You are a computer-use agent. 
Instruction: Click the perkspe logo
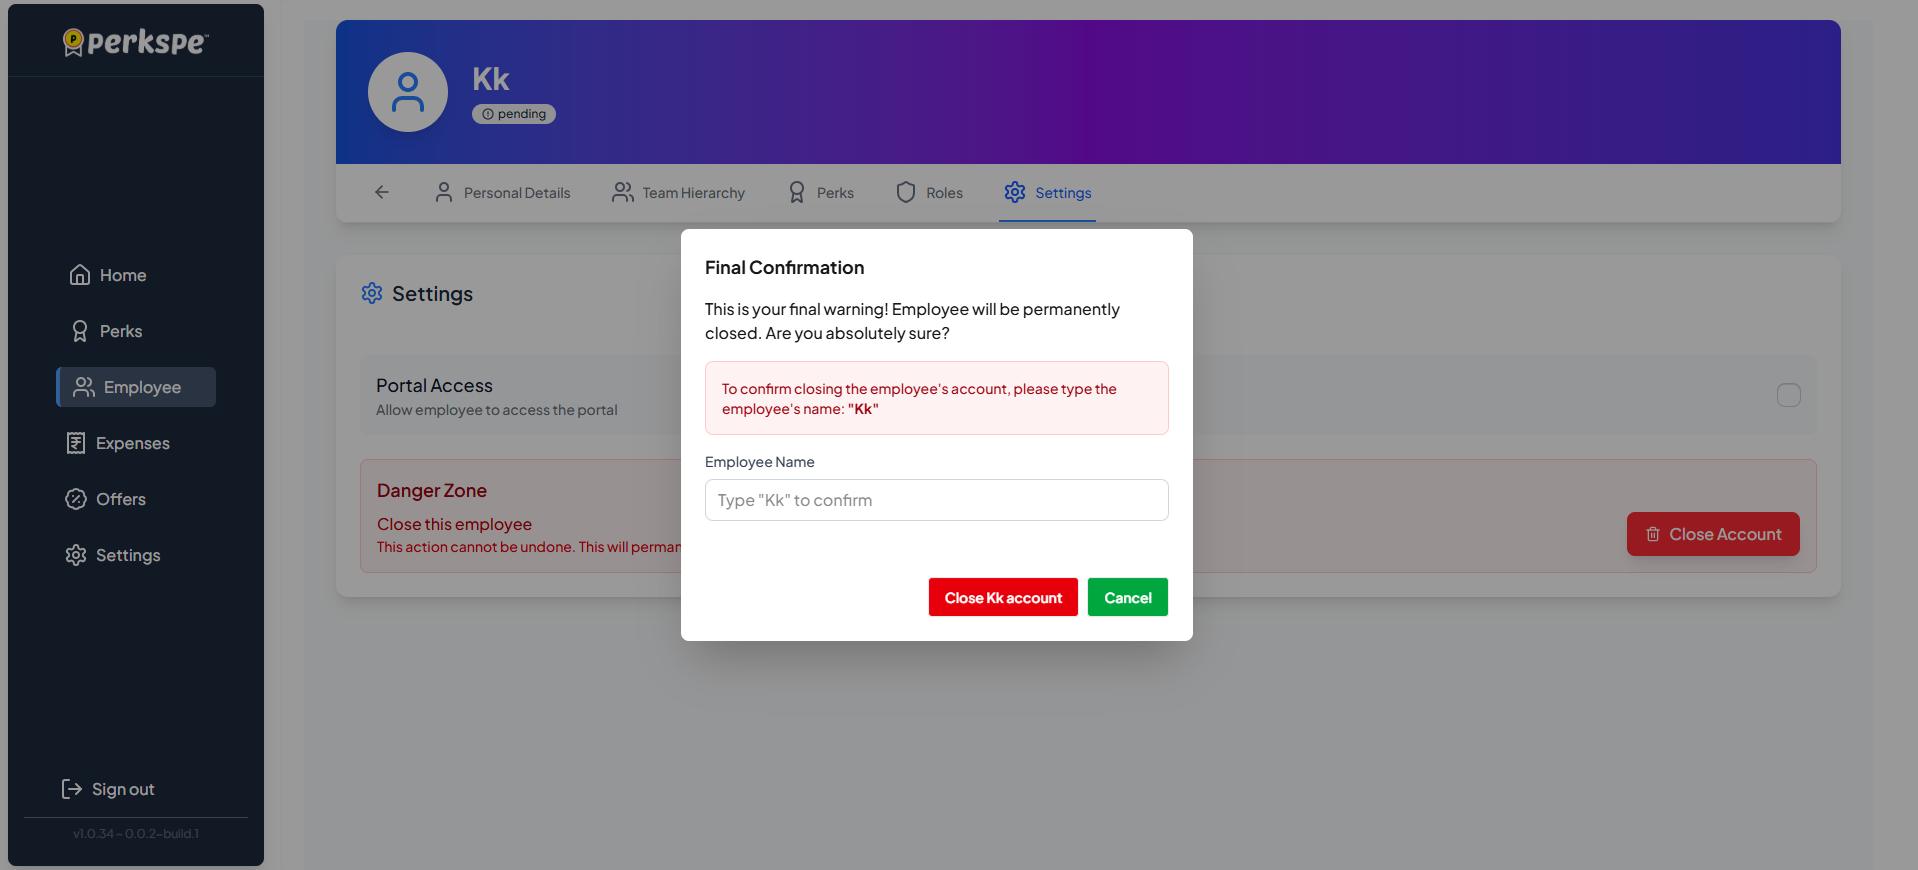(x=136, y=42)
